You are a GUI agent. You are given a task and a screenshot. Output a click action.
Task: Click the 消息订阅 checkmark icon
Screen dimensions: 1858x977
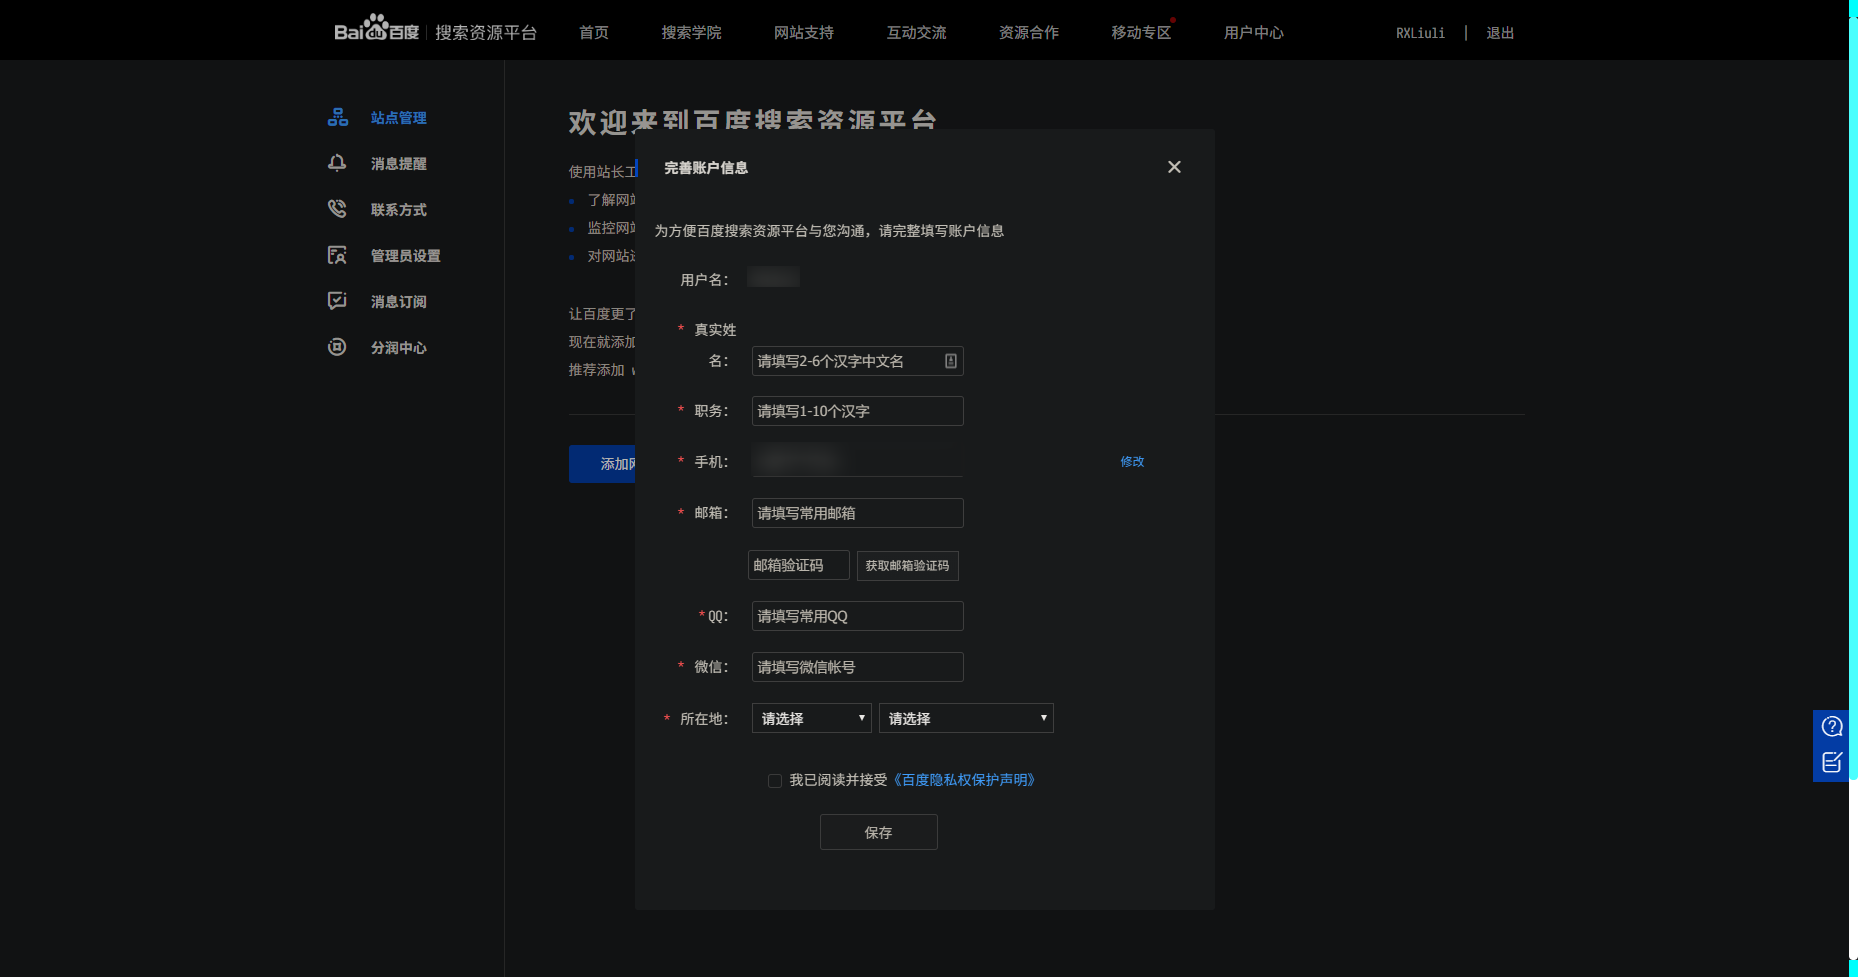(x=338, y=301)
